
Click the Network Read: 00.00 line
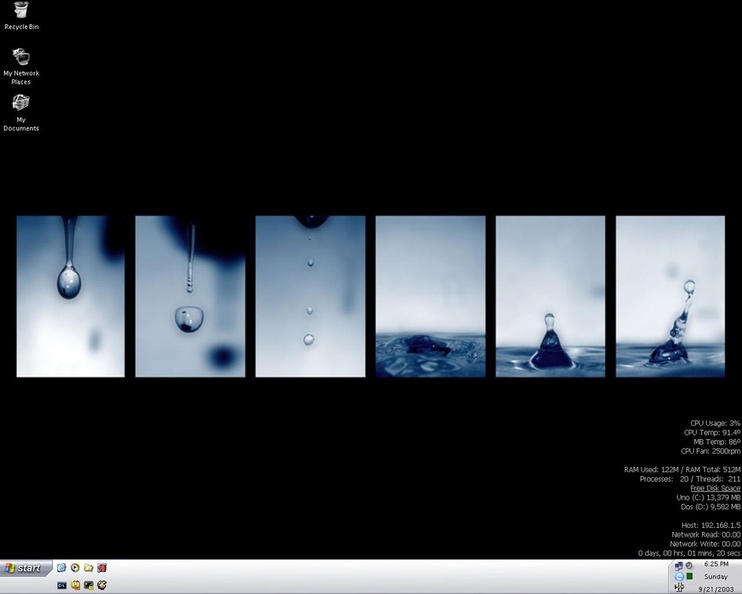click(x=706, y=534)
